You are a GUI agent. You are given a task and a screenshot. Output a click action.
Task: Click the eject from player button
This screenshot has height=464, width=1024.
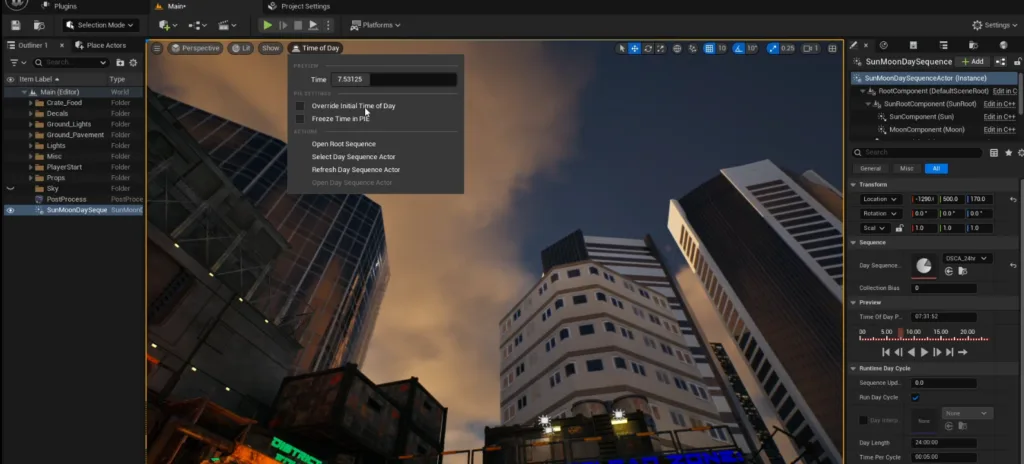313,25
